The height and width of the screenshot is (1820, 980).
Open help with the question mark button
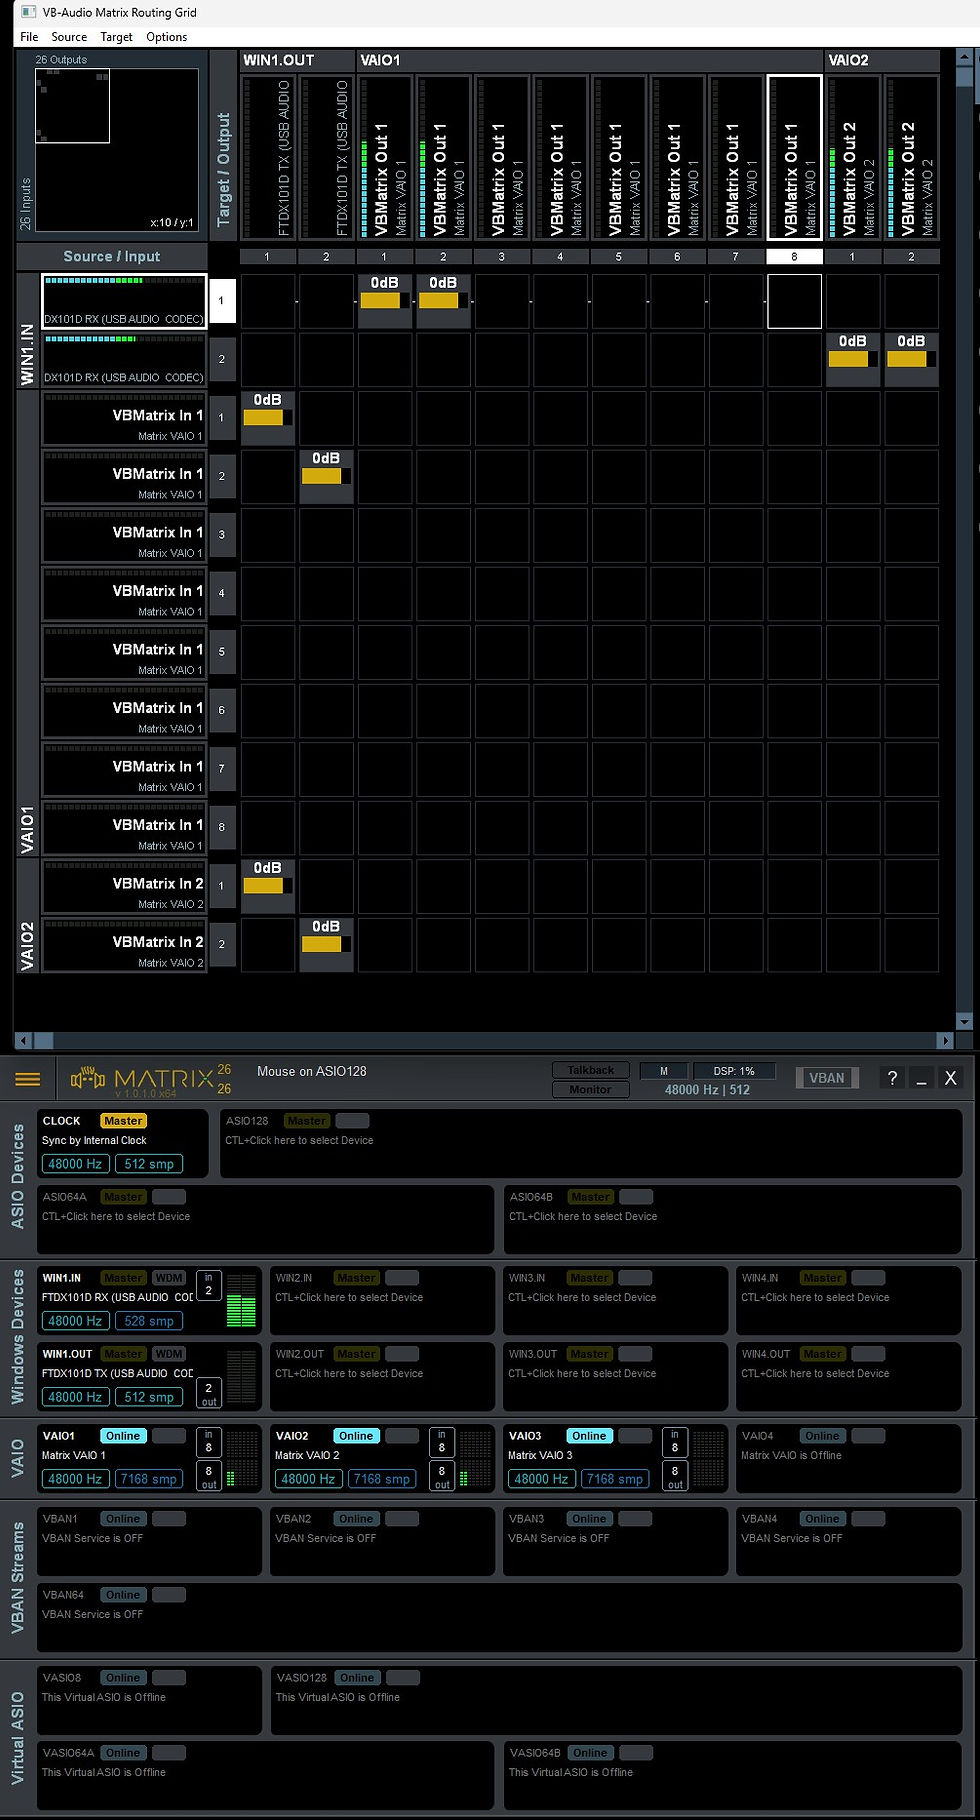[892, 1078]
